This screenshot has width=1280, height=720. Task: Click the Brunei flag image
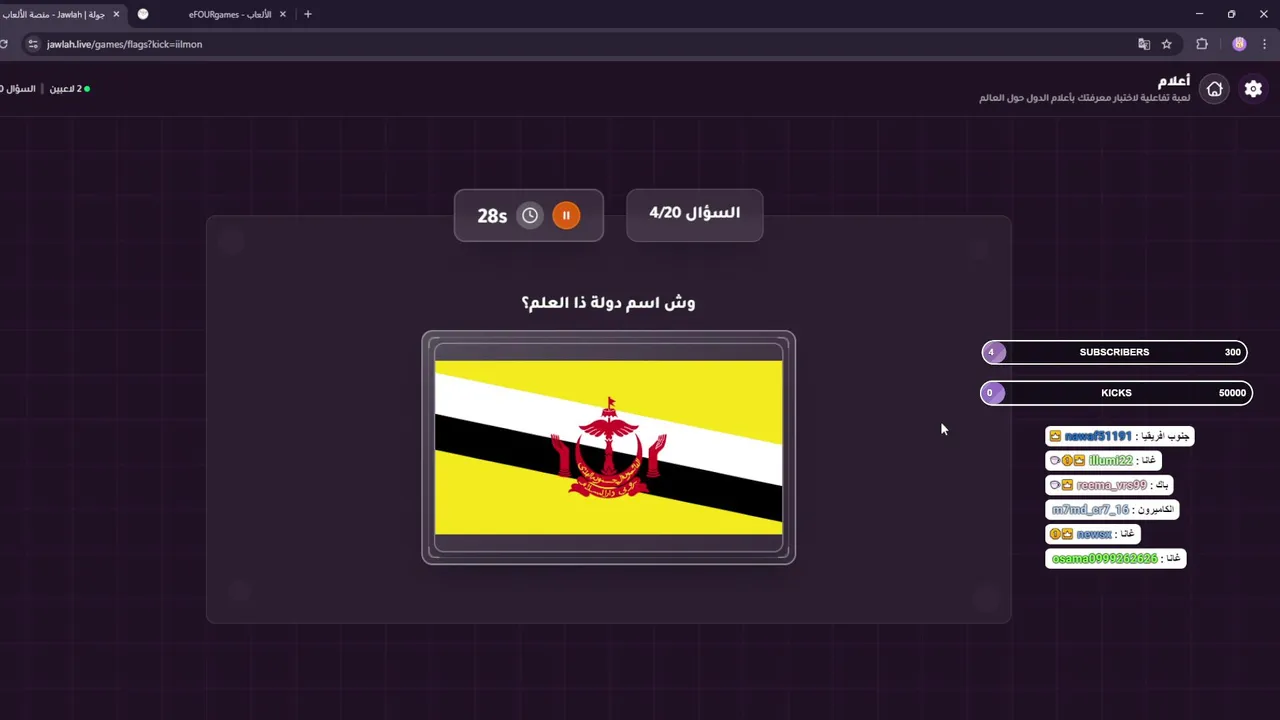608,447
